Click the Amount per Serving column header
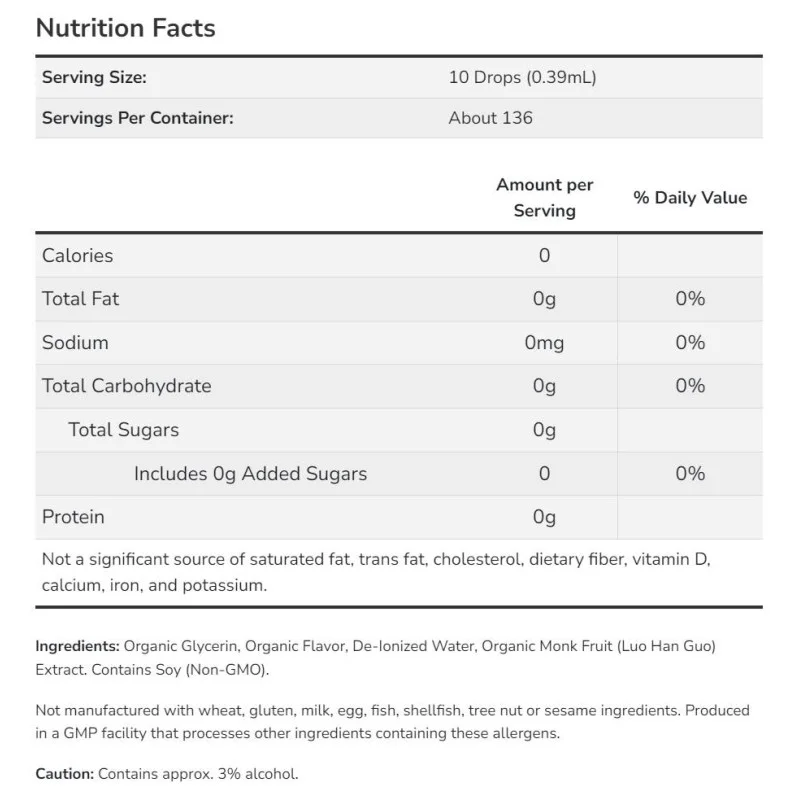 point(544,197)
